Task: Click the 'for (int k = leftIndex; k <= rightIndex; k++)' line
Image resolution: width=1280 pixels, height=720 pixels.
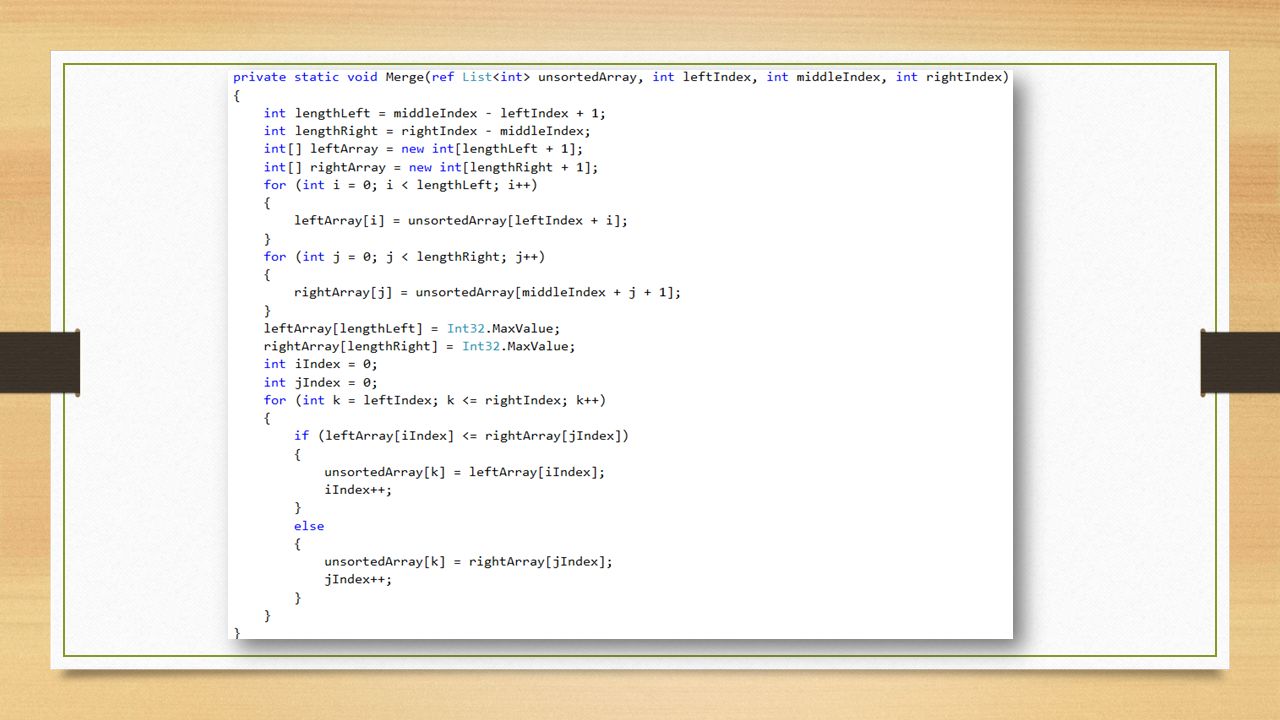Action: 435,400
